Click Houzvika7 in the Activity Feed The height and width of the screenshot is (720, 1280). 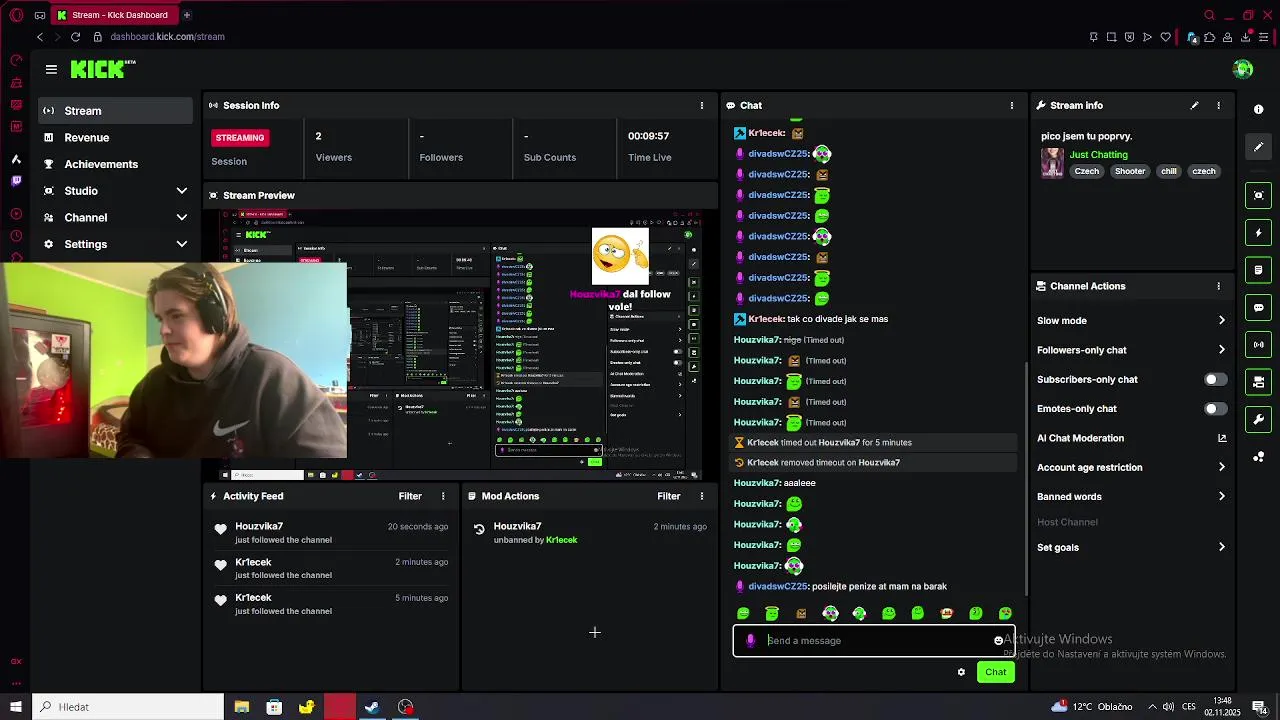259,526
